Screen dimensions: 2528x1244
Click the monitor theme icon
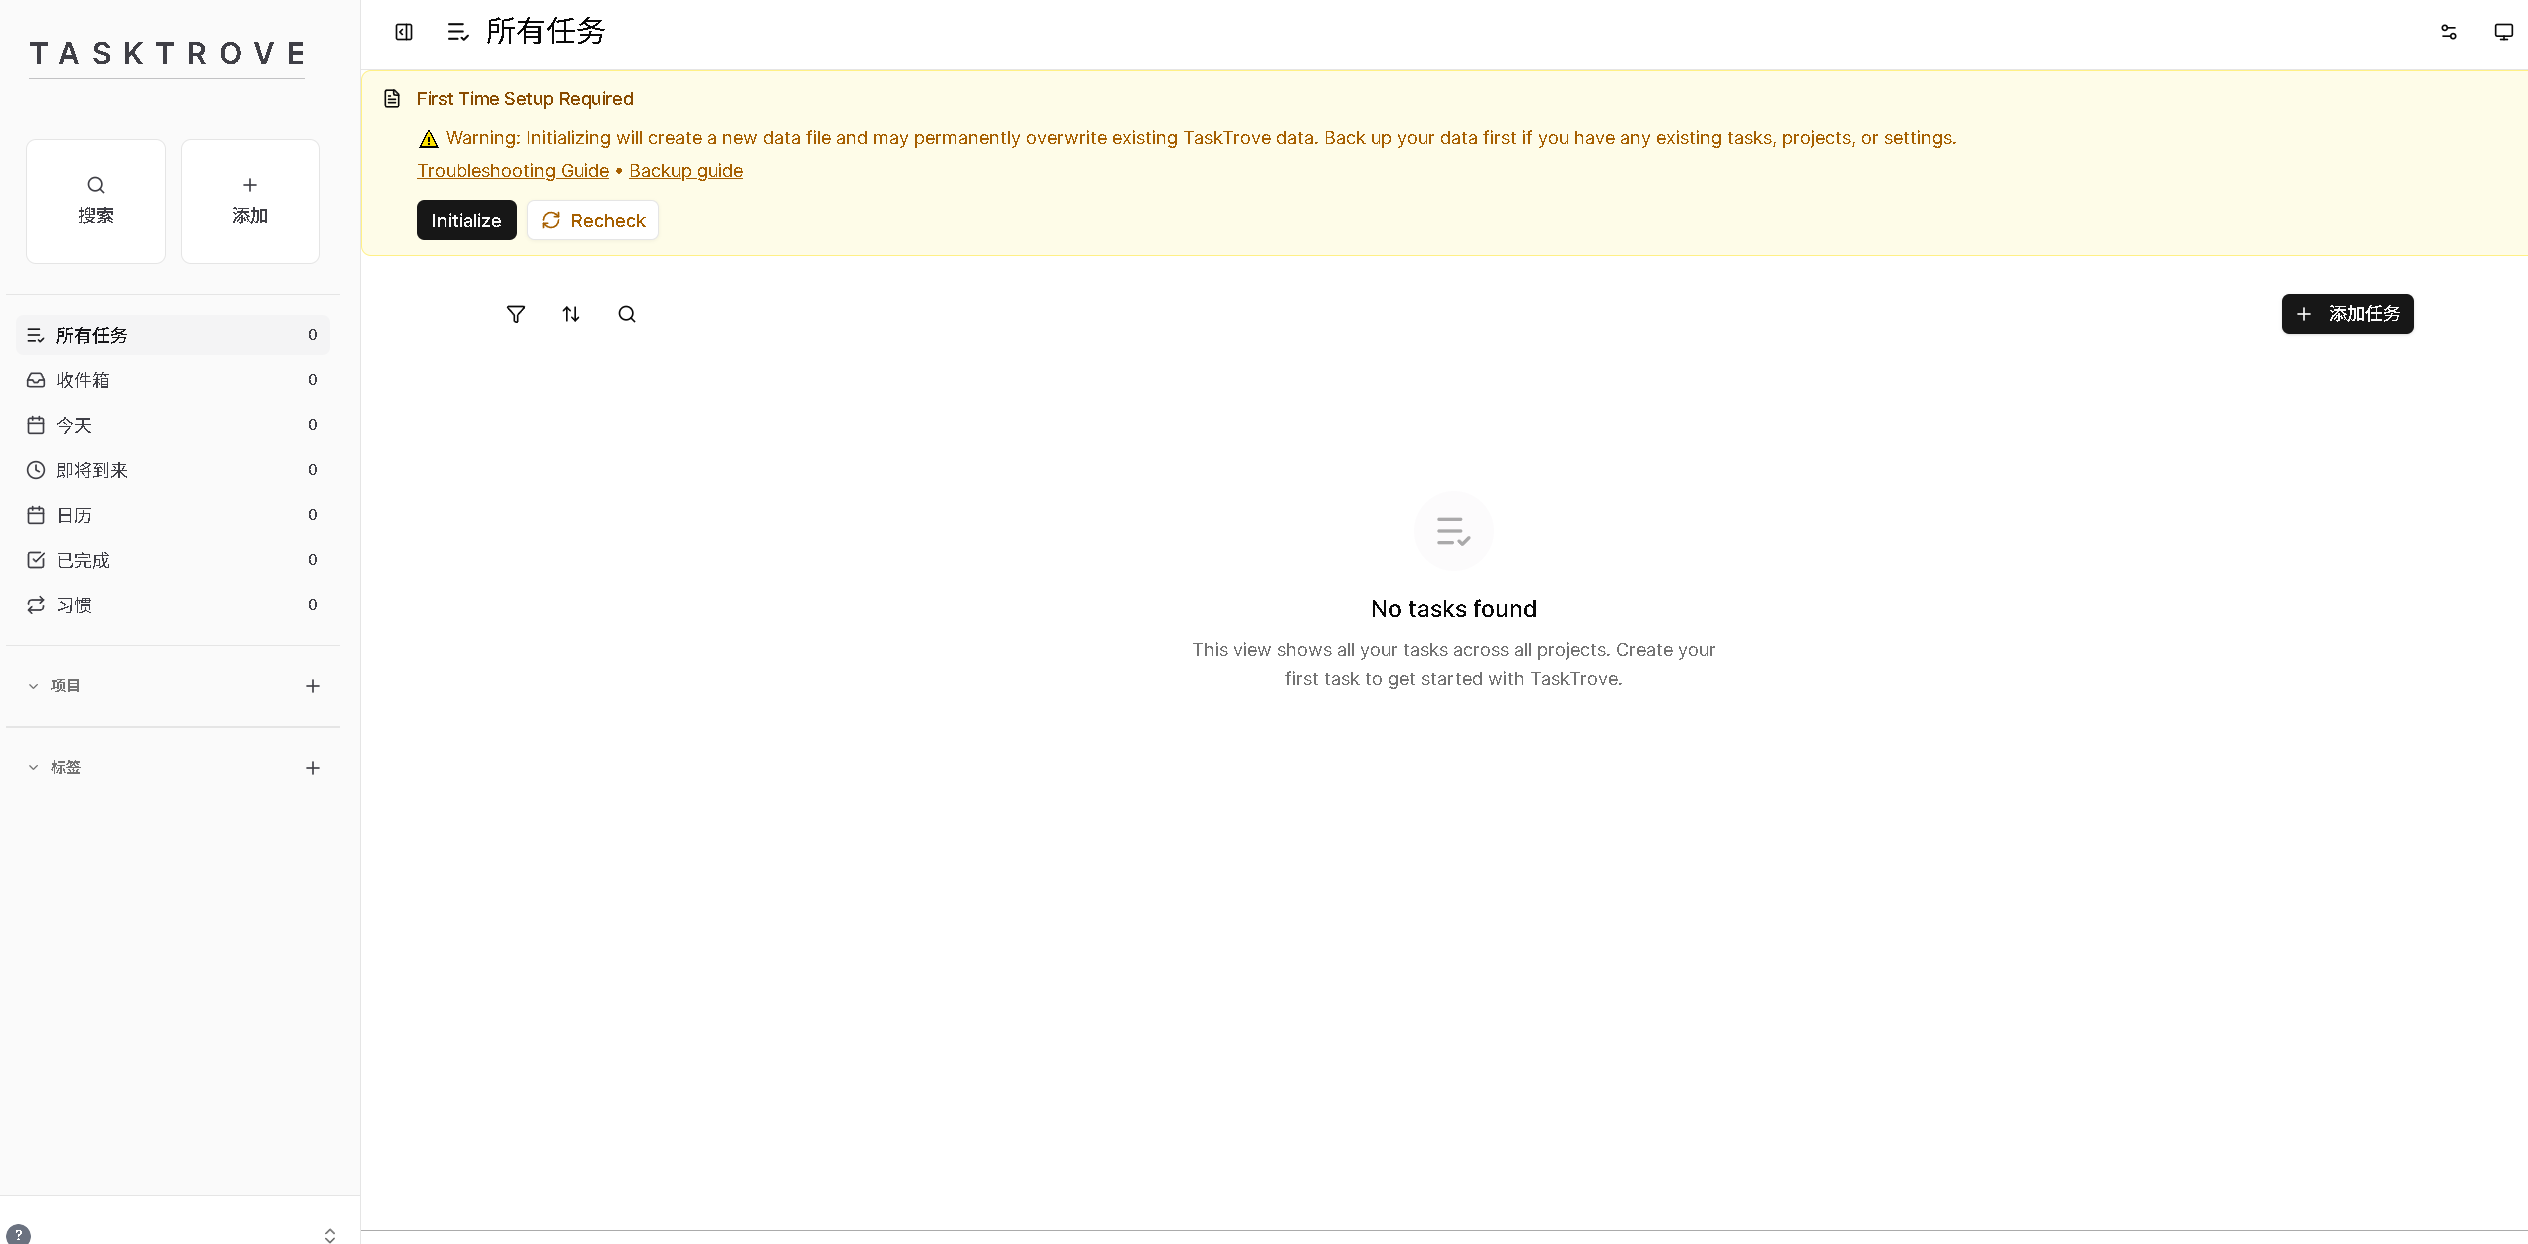click(x=2504, y=32)
